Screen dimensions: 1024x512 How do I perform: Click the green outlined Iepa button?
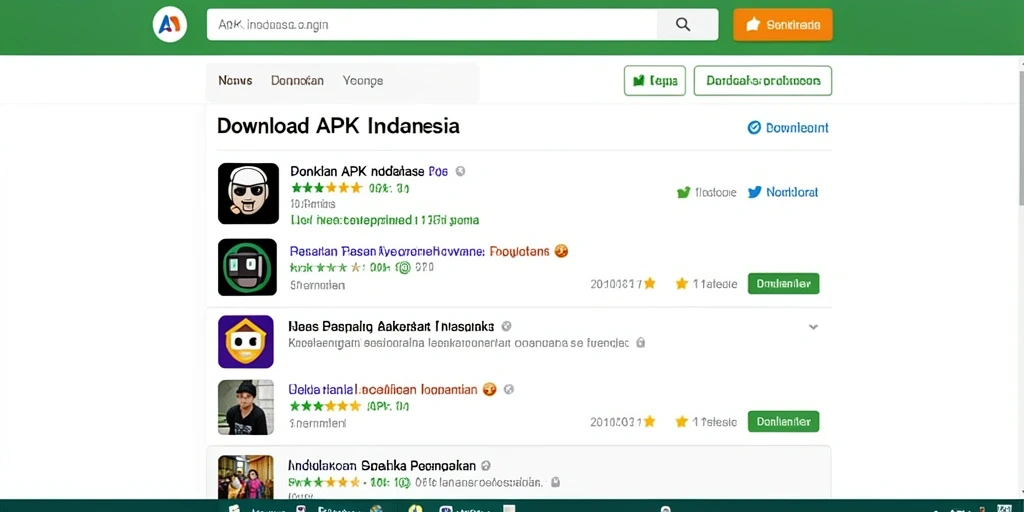pos(654,81)
